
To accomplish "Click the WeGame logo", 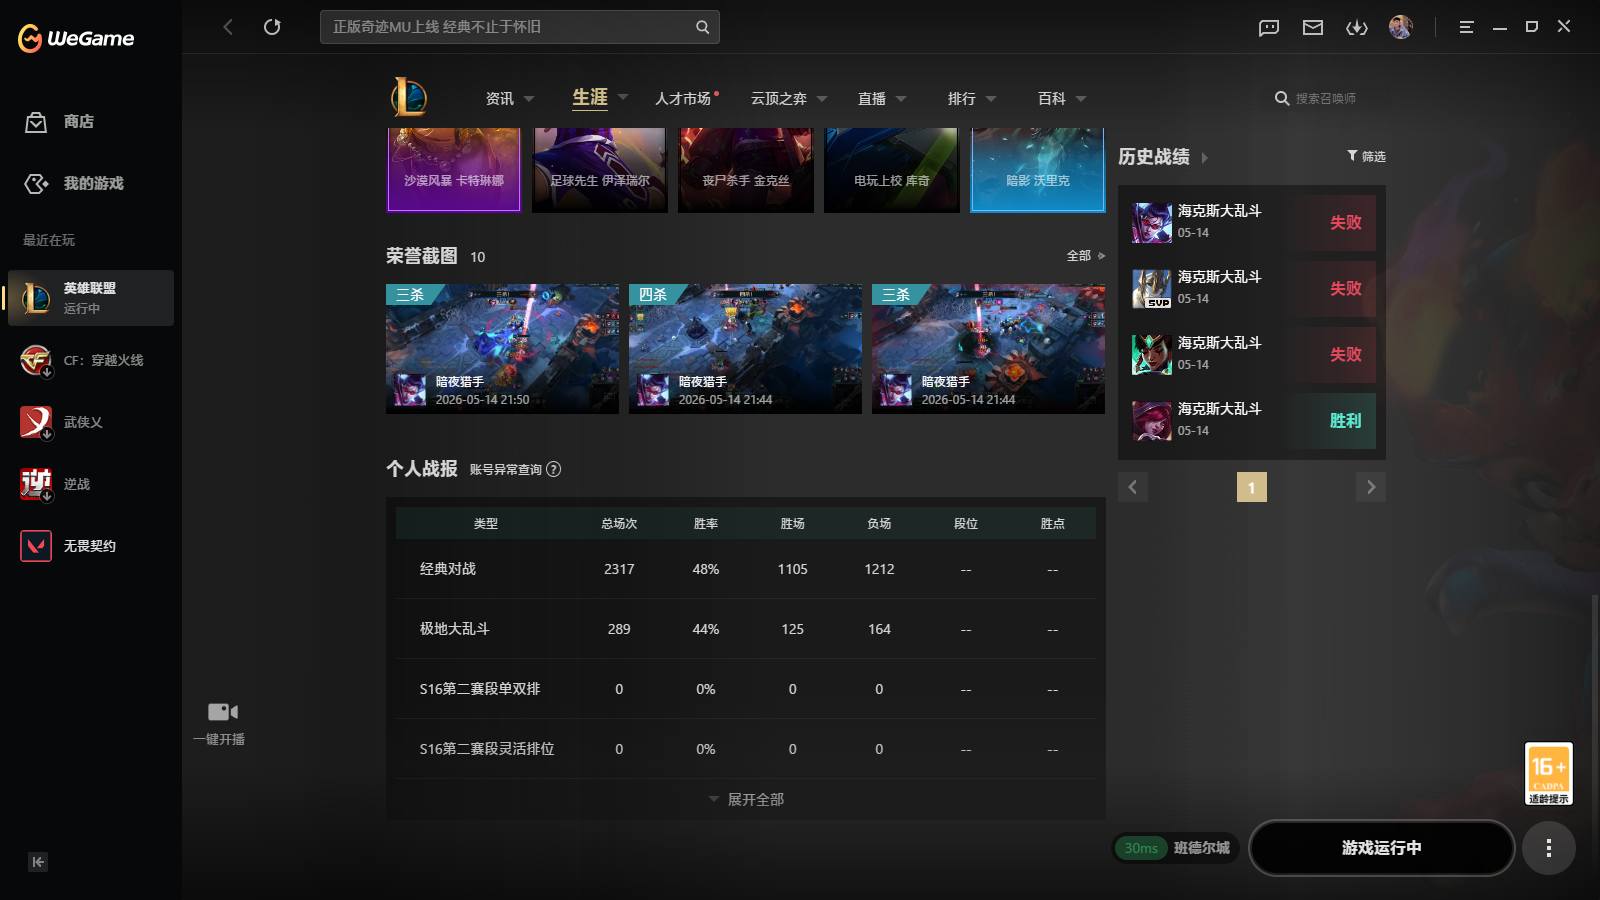I will [76, 38].
